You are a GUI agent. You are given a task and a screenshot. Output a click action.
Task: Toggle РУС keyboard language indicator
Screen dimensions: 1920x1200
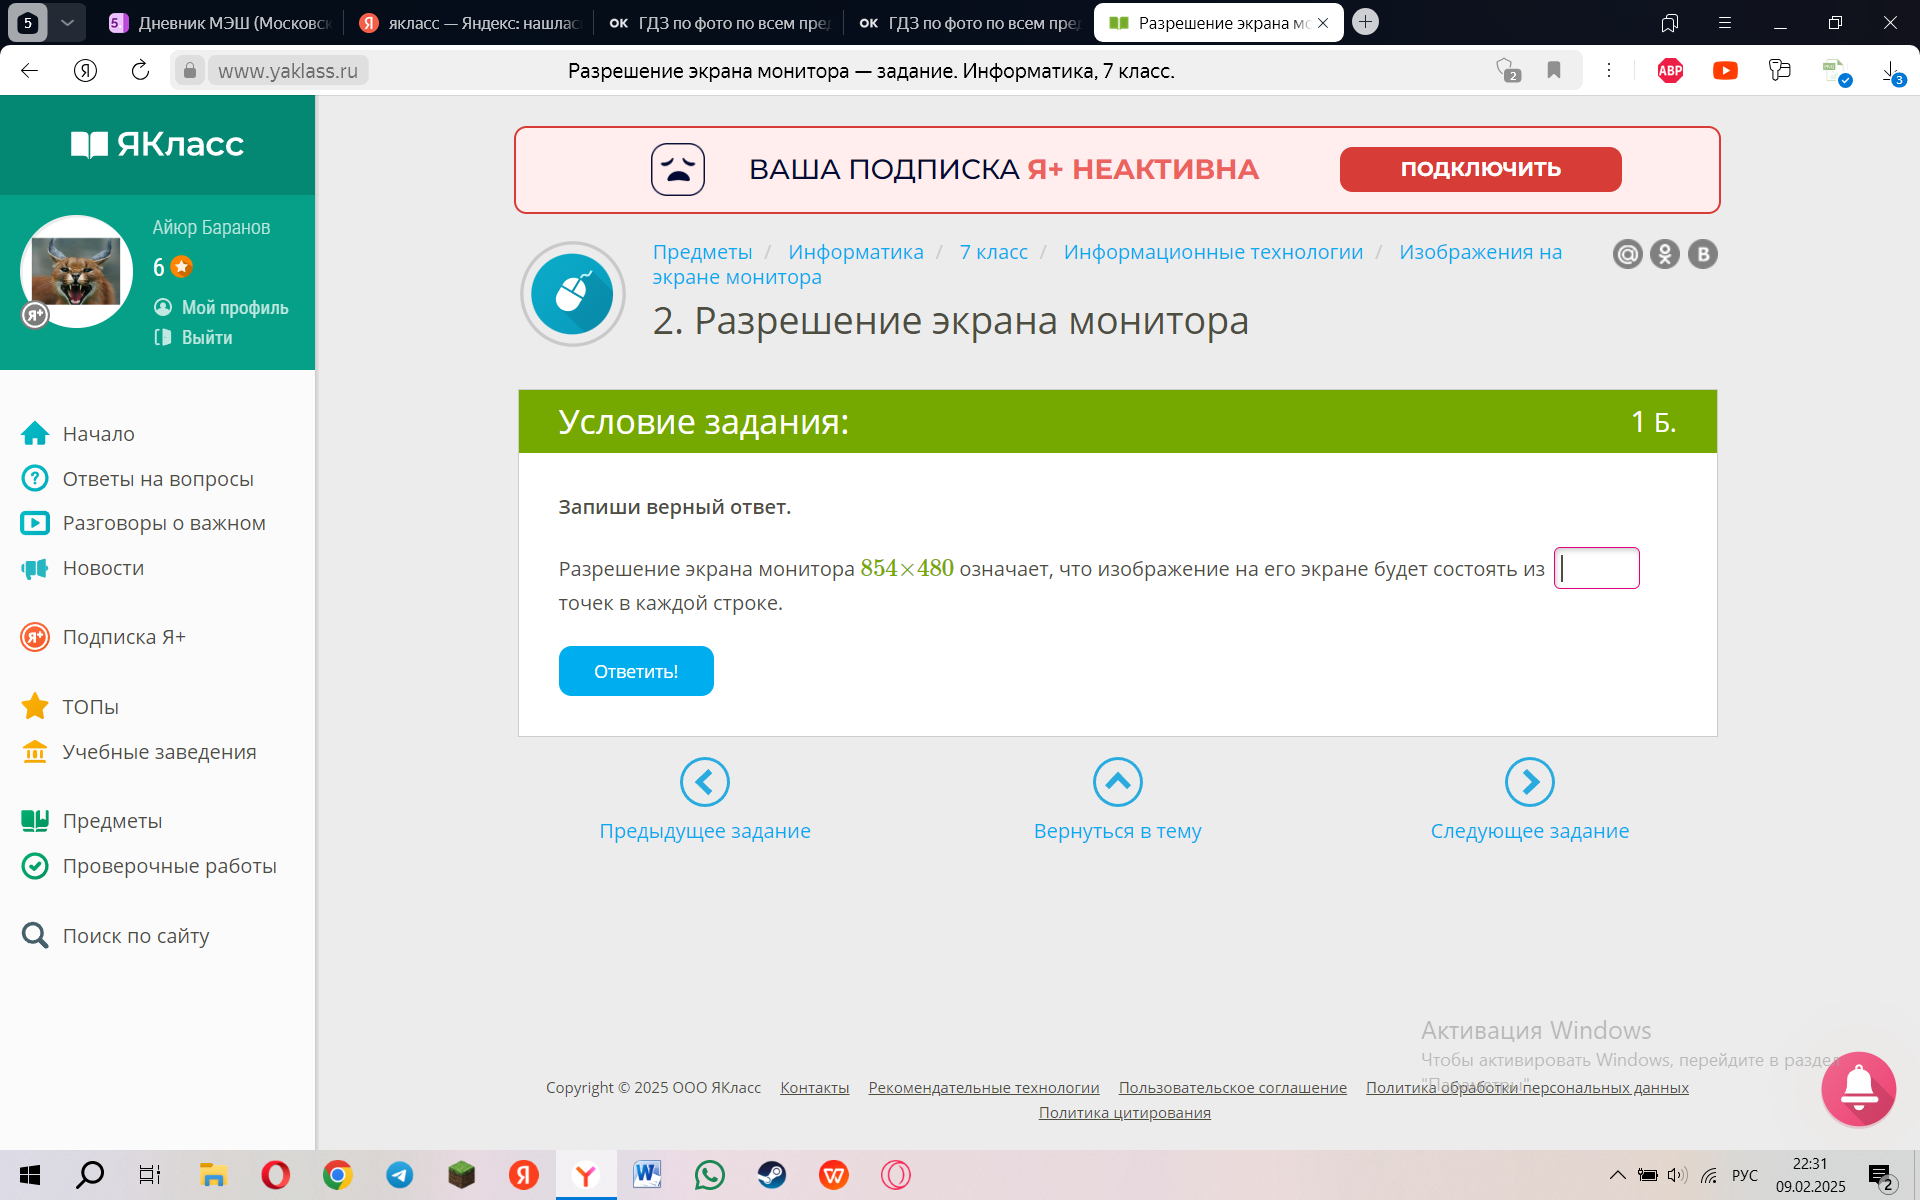tap(1744, 1175)
